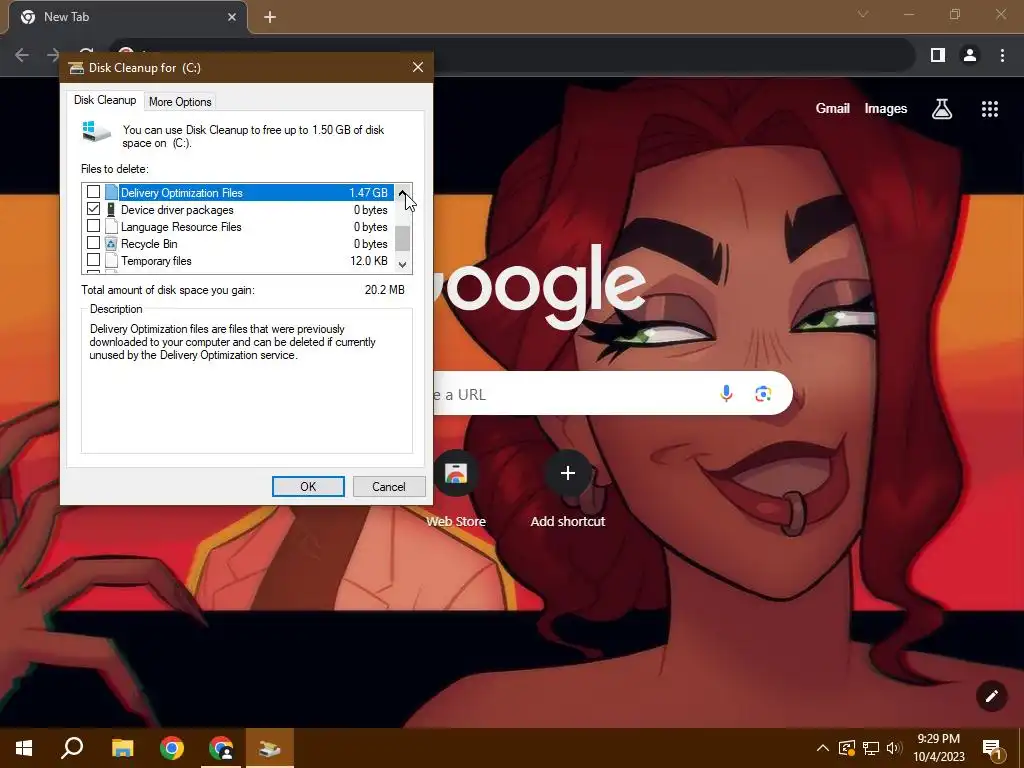Select the Delivery Optimization Files row

[238, 193]
